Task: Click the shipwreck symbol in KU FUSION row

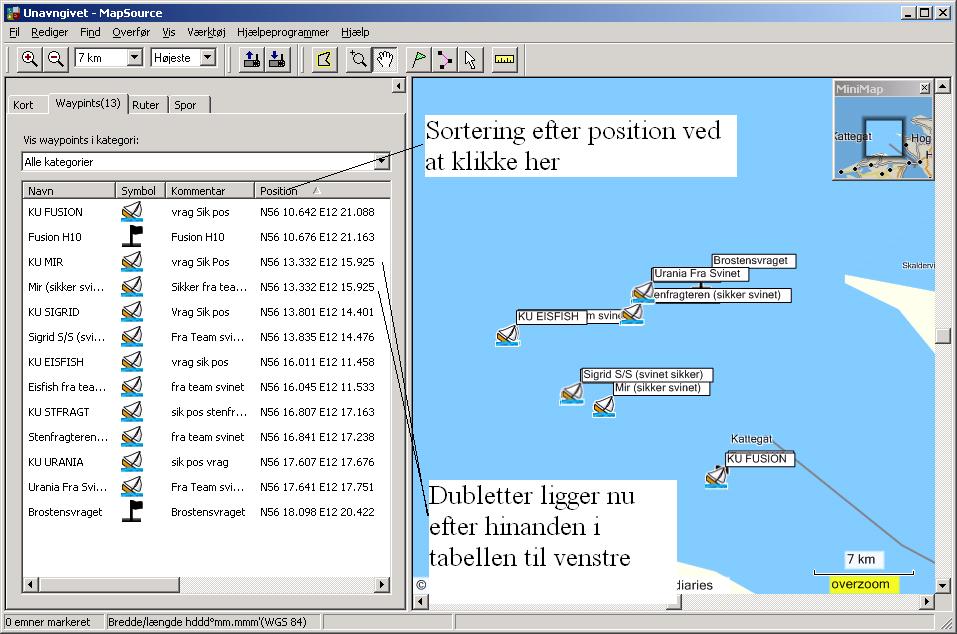Action: point(132,212)
